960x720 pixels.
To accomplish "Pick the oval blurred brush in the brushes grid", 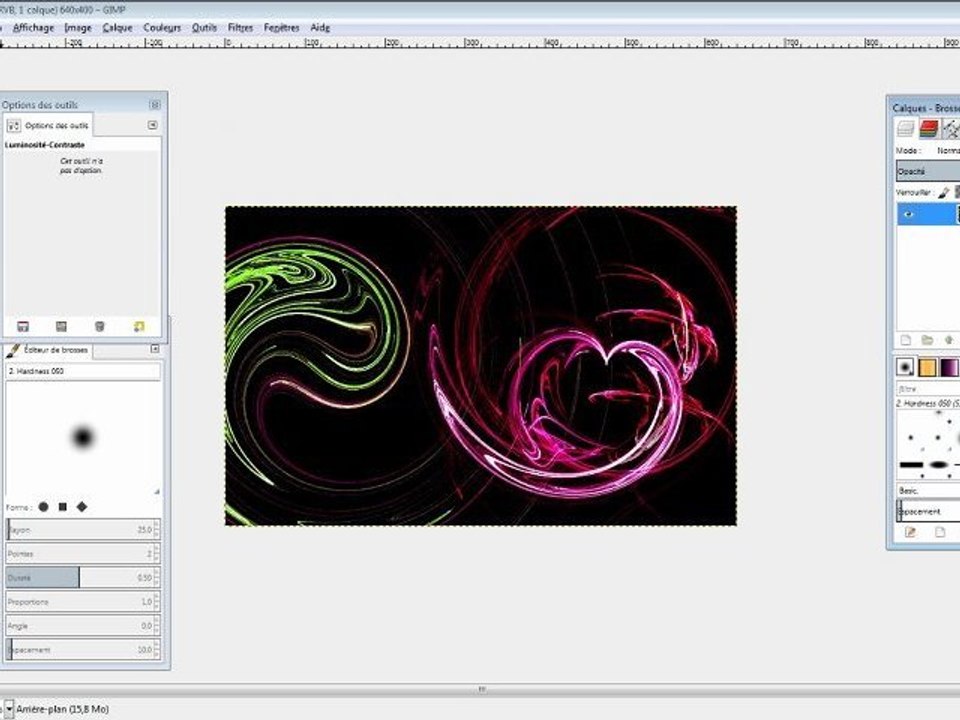I will point(938,465).
